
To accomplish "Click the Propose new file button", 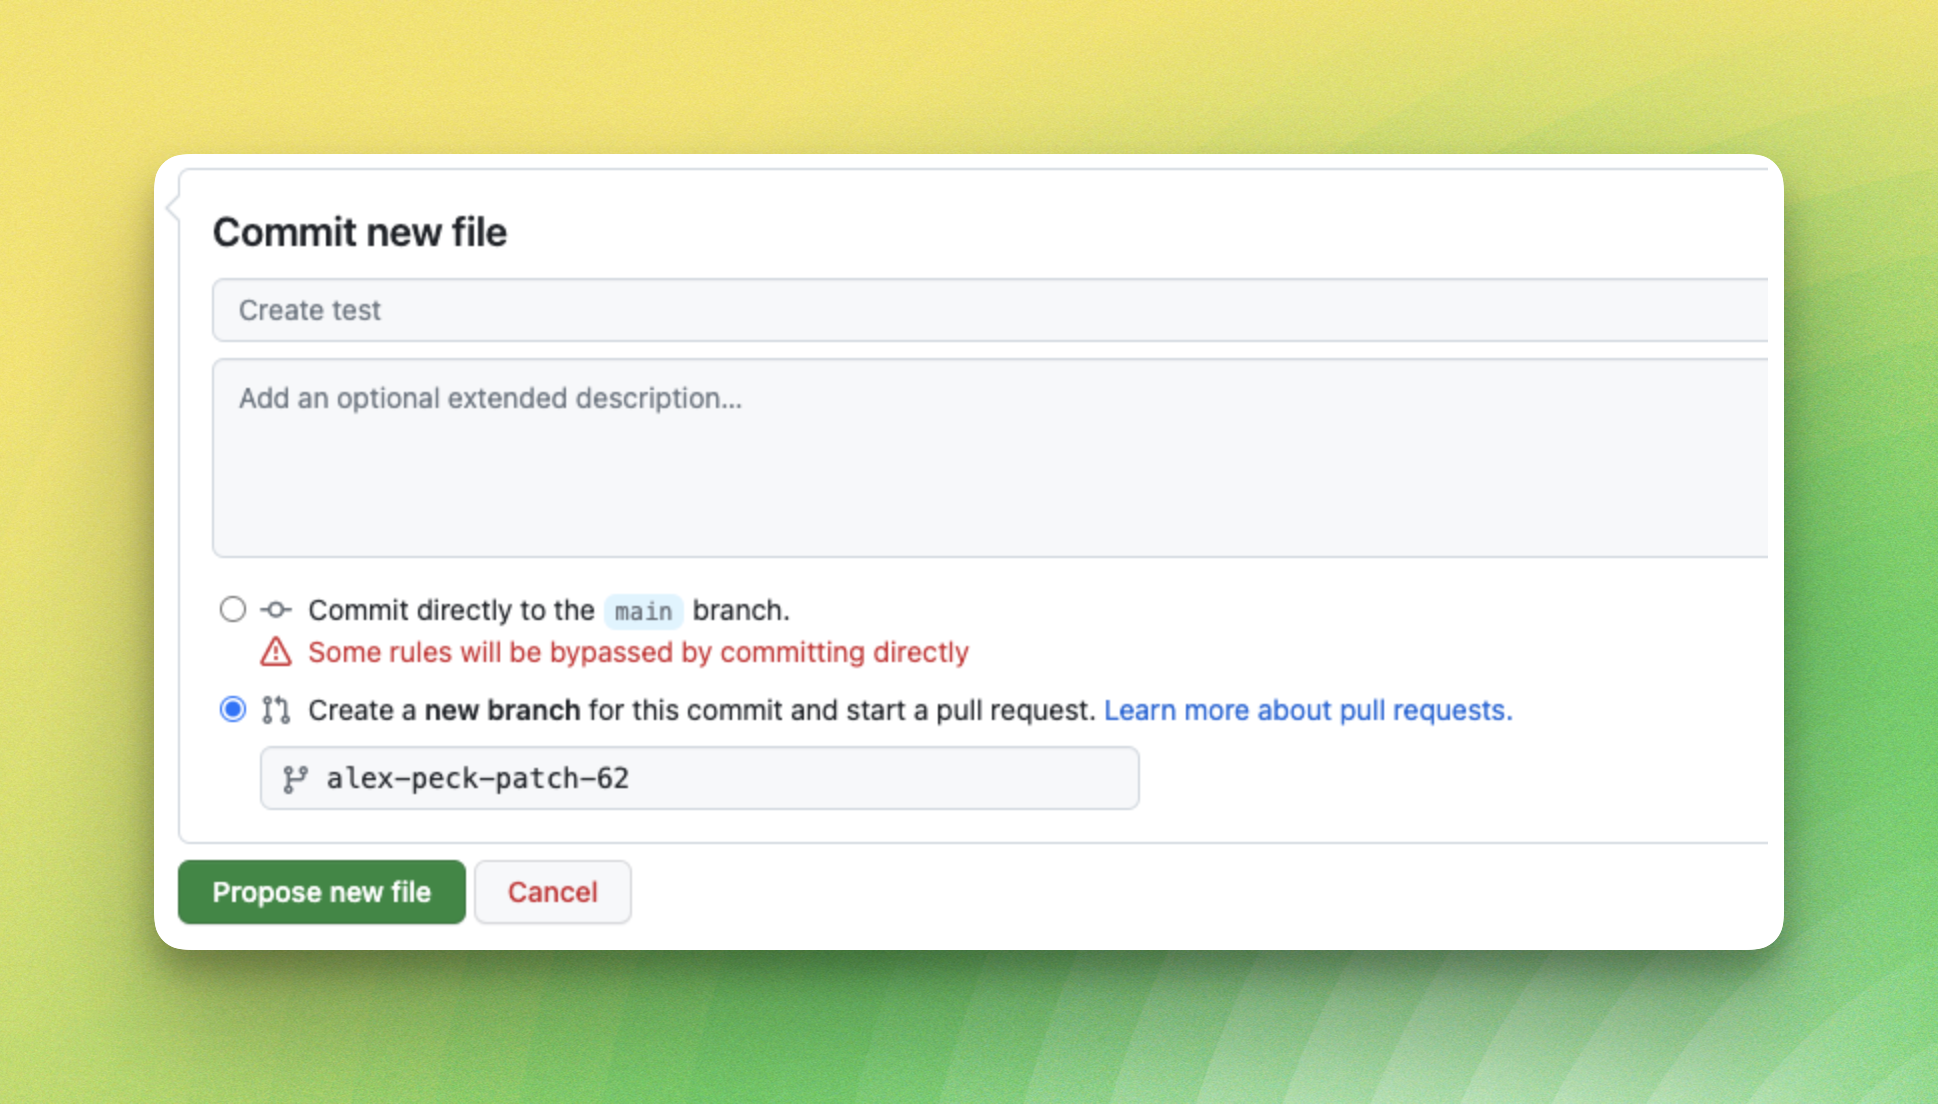I will coord(322,892).
